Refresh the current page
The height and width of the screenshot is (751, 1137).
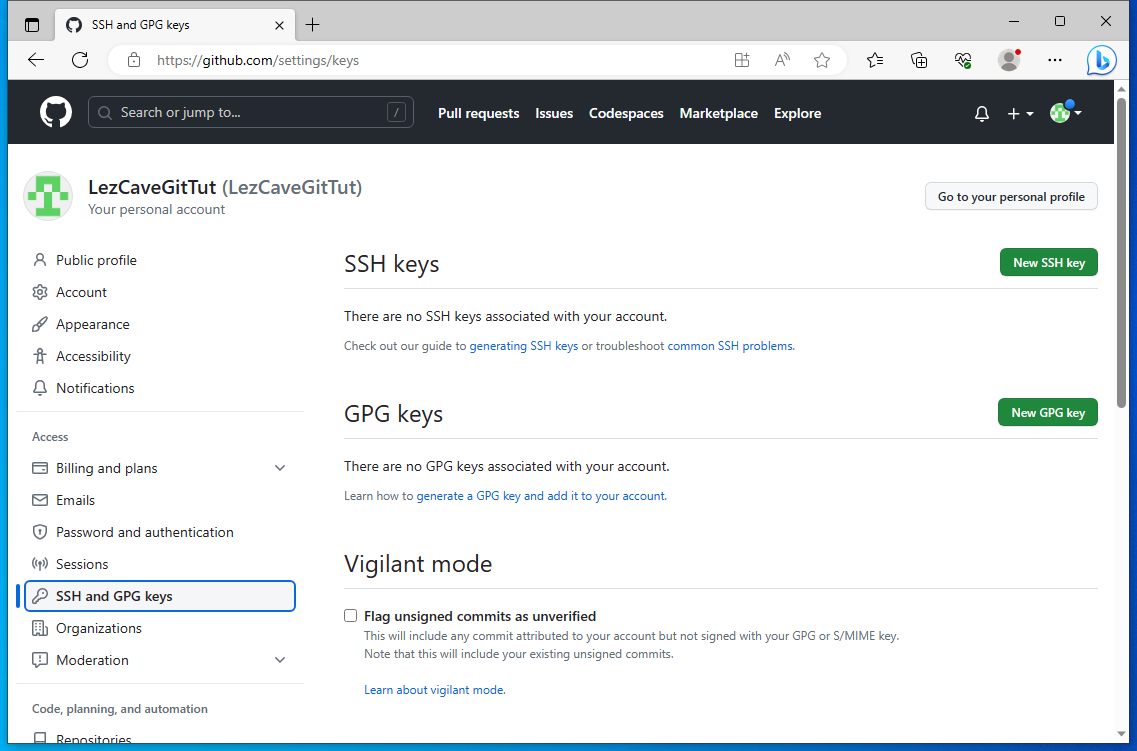pyautogui.click(x=80, y=60)
